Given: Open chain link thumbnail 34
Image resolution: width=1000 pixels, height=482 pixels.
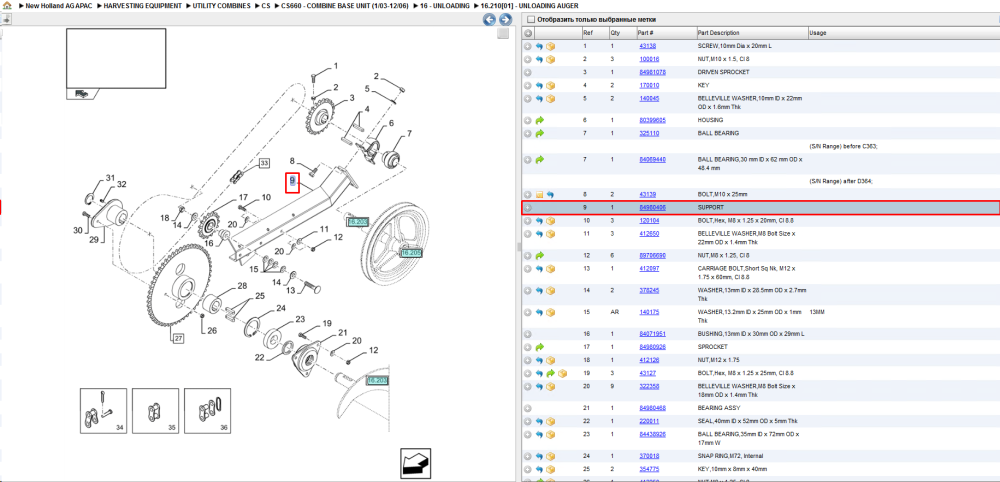Looking at the screenshot, I should (x=103, y=411).
